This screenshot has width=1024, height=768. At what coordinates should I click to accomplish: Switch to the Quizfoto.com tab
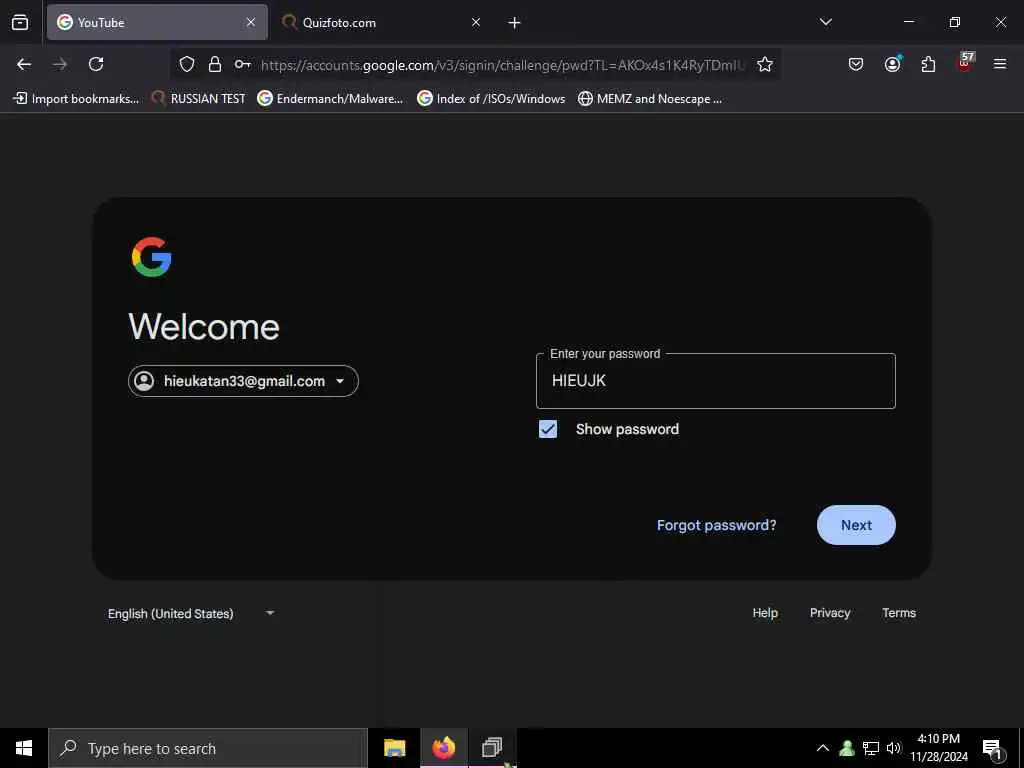(382, 22)
